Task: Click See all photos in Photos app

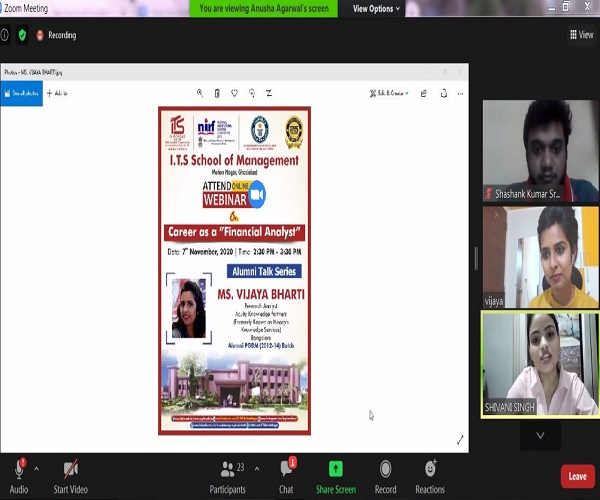Action: (21, 93)
